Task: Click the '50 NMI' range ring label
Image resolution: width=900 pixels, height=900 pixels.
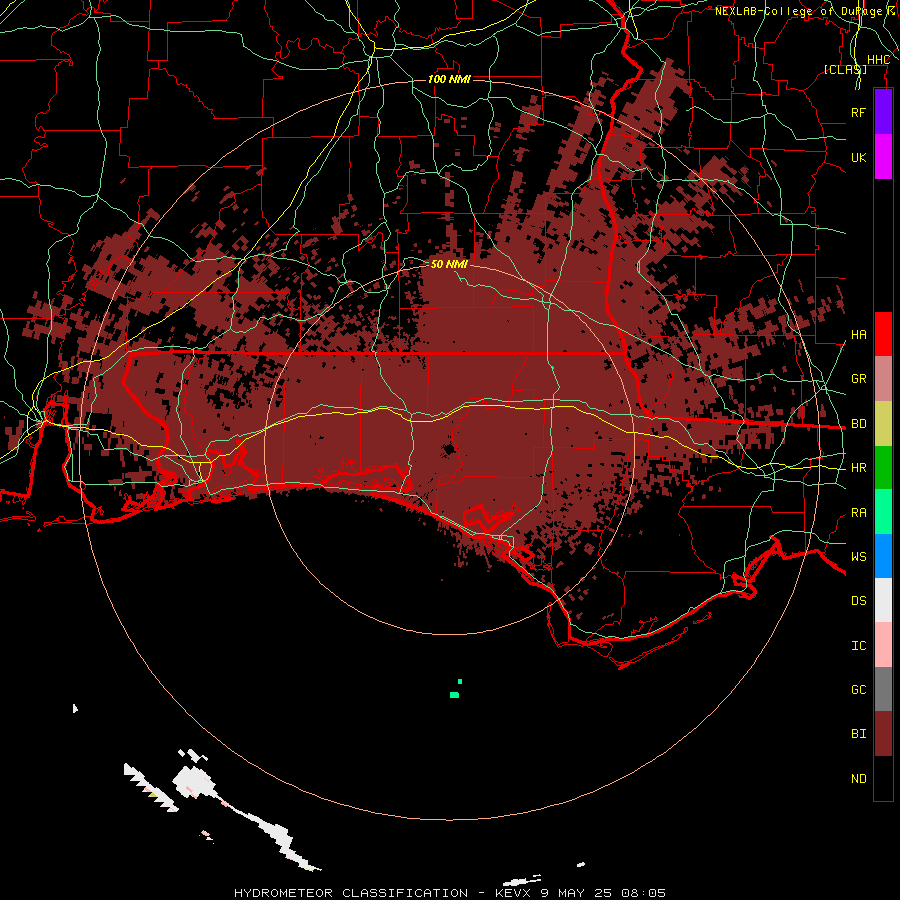Action: pos(449,264)
